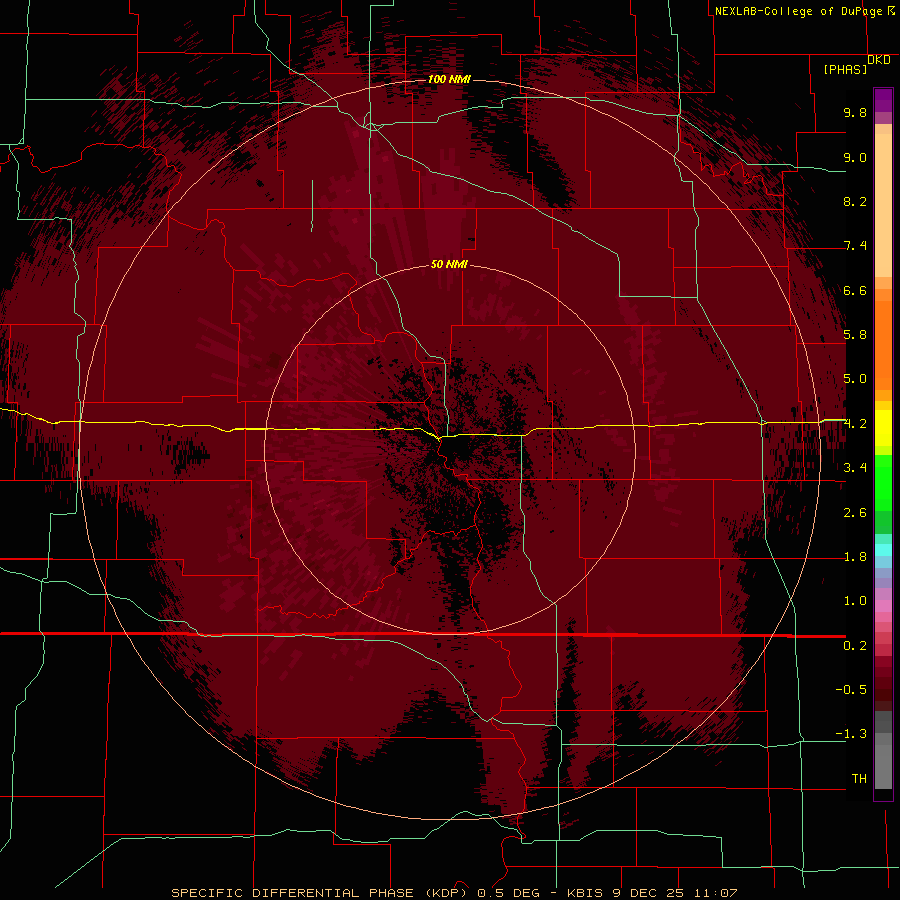Screen dimensions: 900x900
Task: Click the "0.5 DEG" elevation text in caption
Action: 508,893
